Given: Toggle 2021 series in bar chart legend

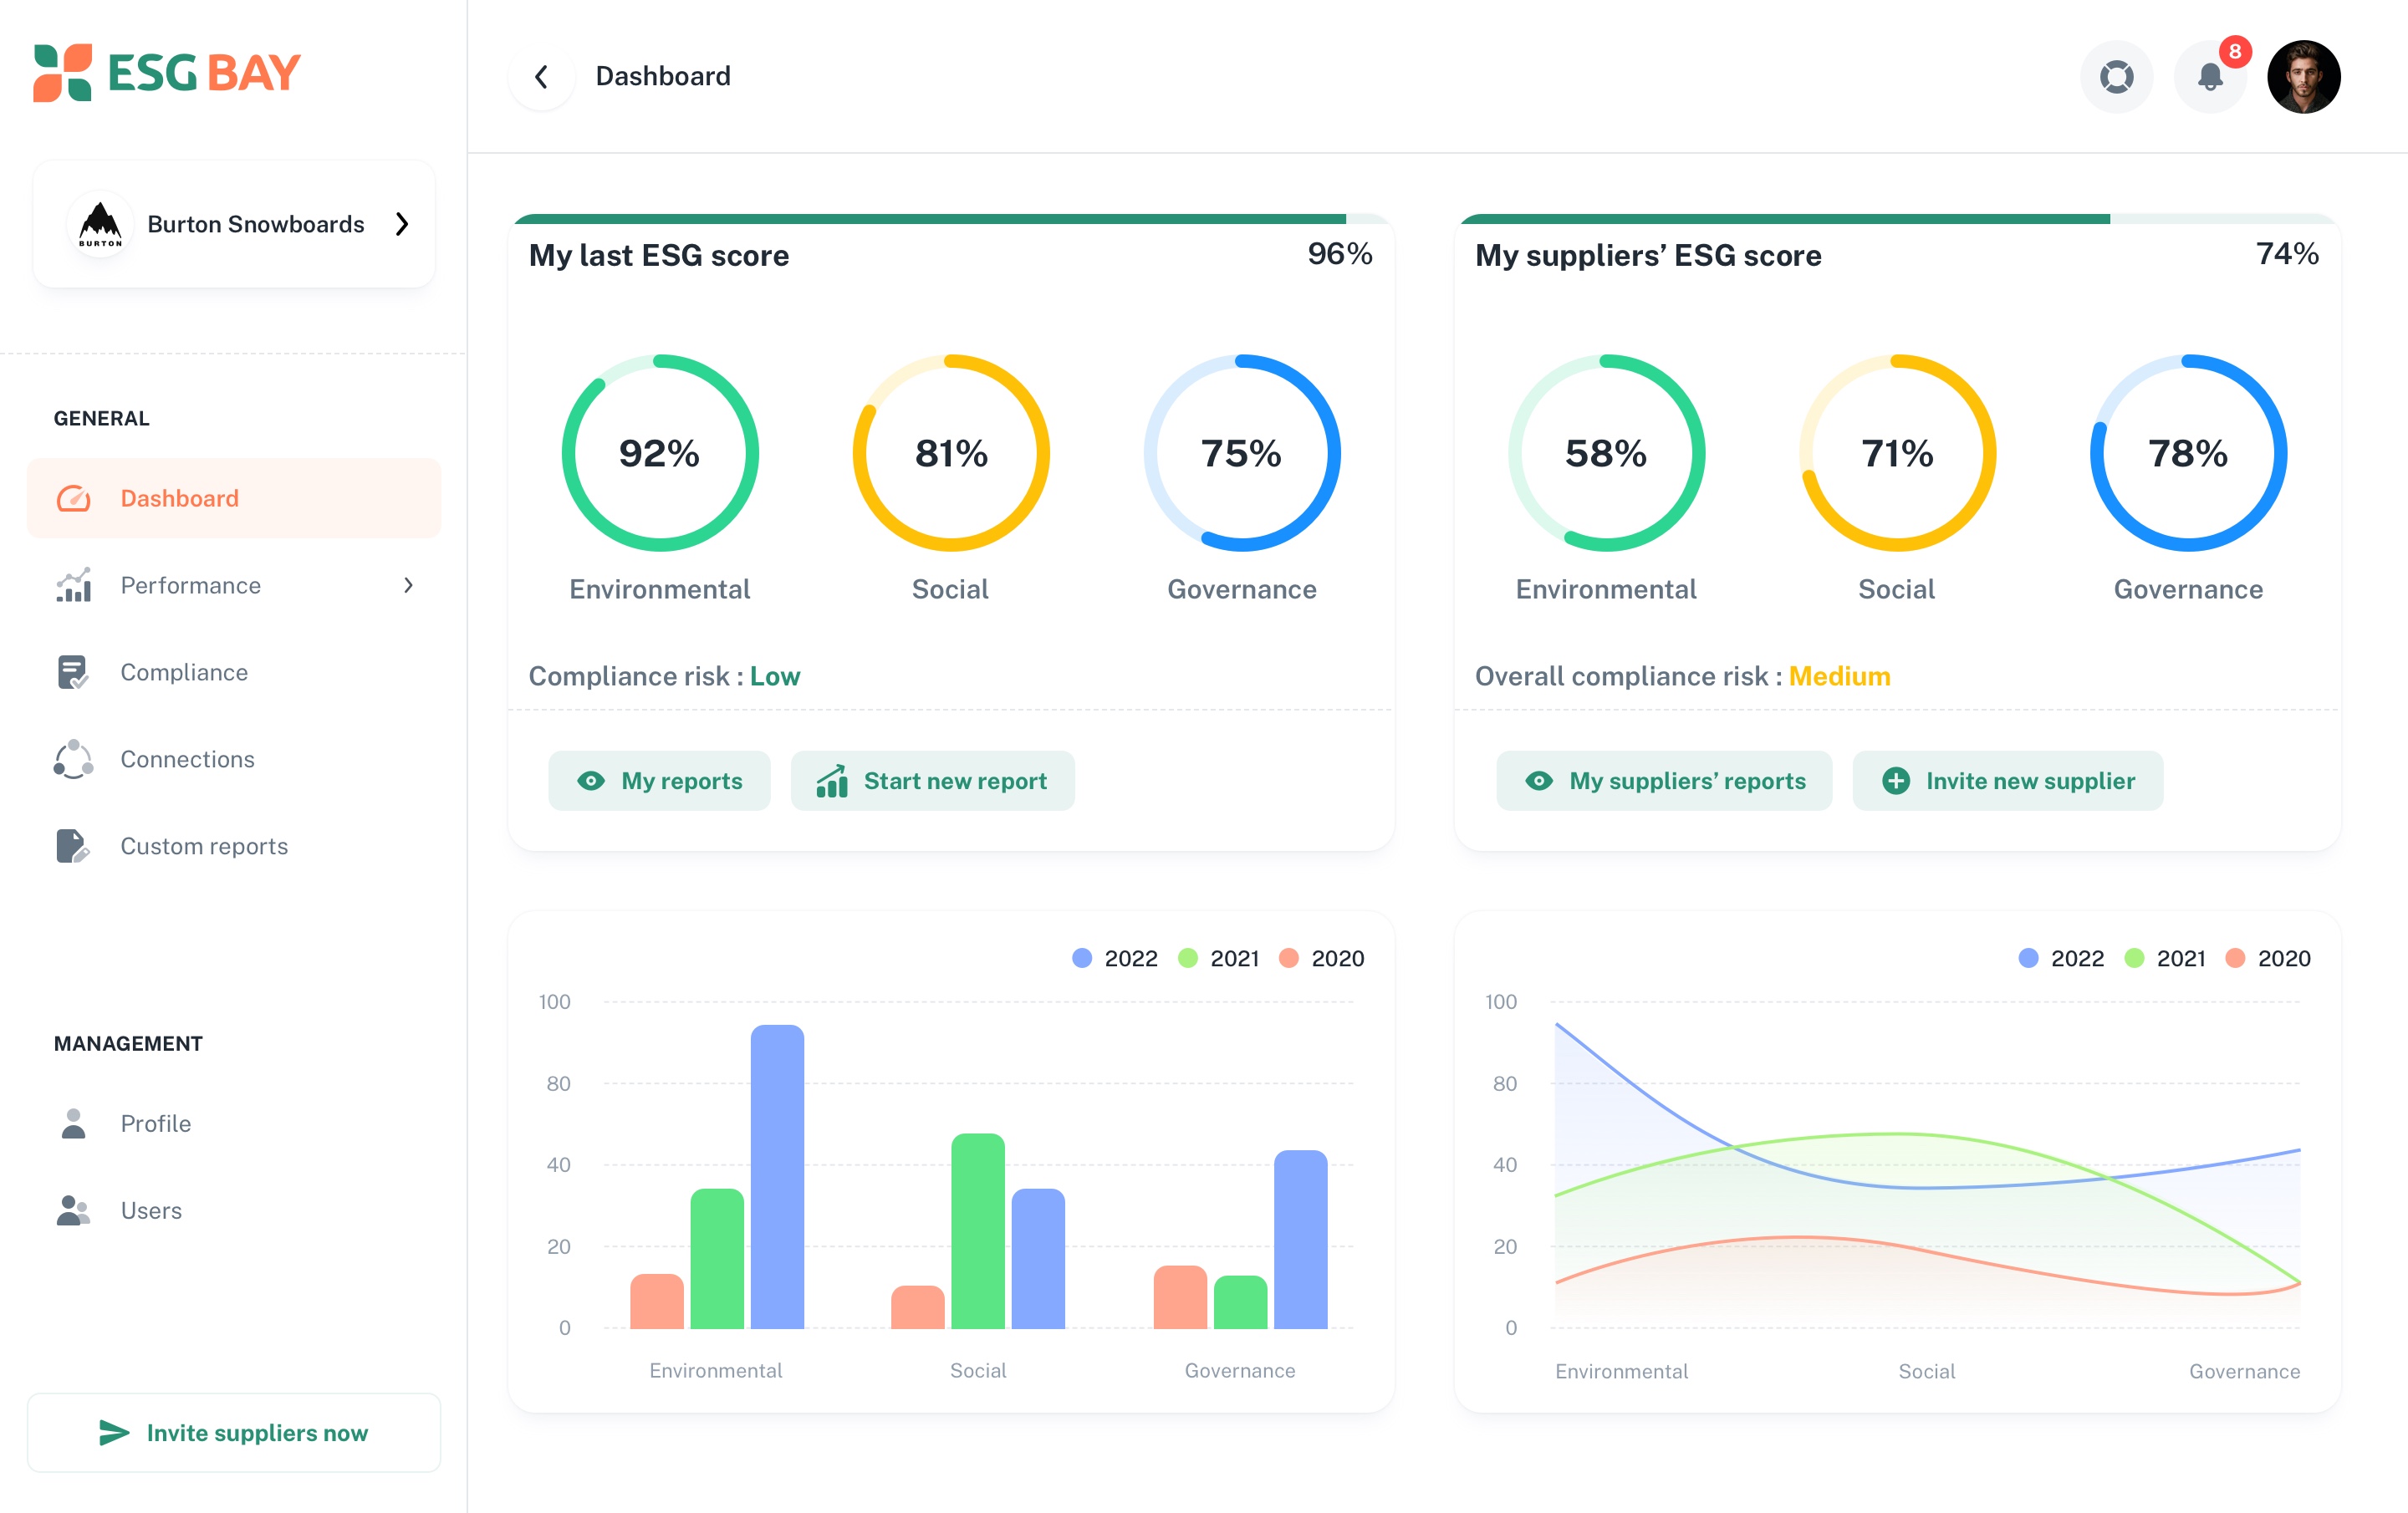Looking at the screenshot, I should pos(1219,958).
